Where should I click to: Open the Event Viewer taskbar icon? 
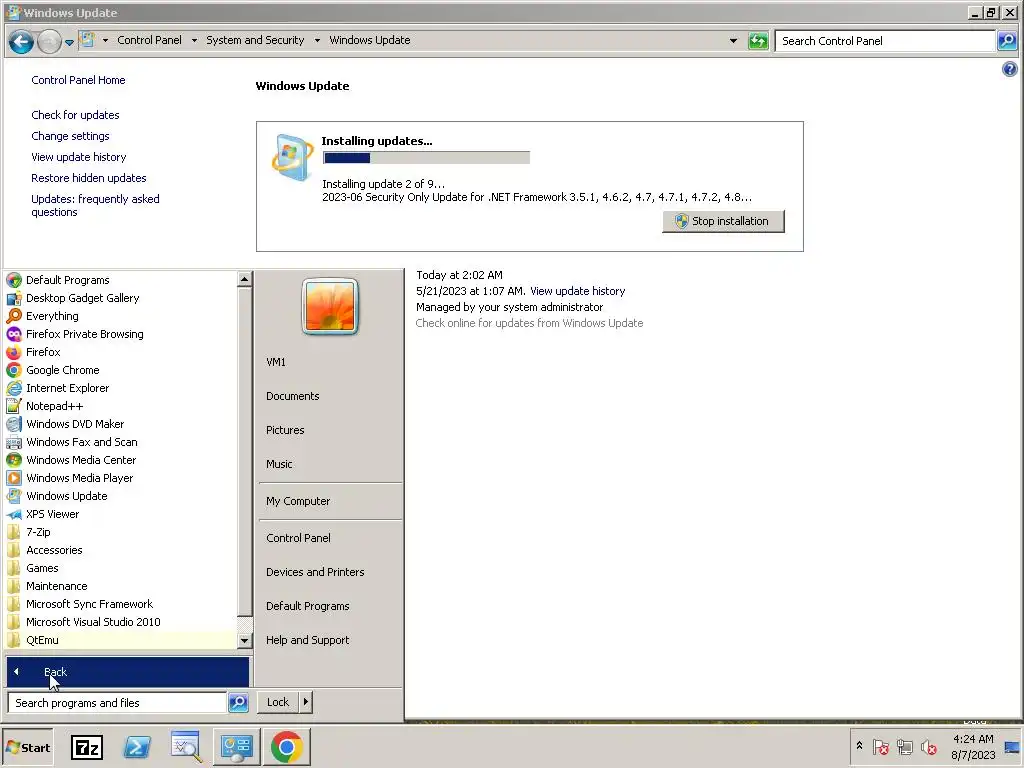point(186,747)
